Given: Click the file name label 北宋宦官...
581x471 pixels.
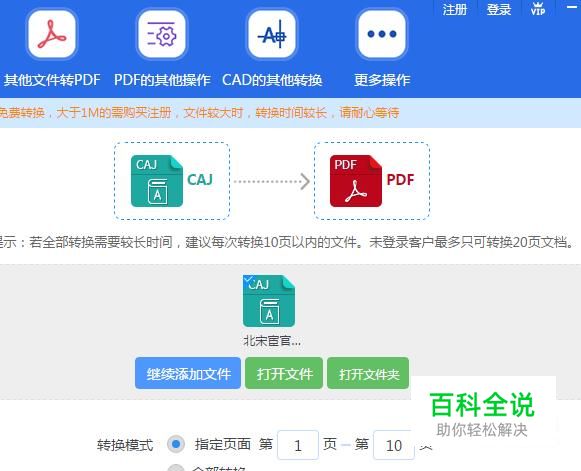Looking at the screenshot, I should pos(272,341).
